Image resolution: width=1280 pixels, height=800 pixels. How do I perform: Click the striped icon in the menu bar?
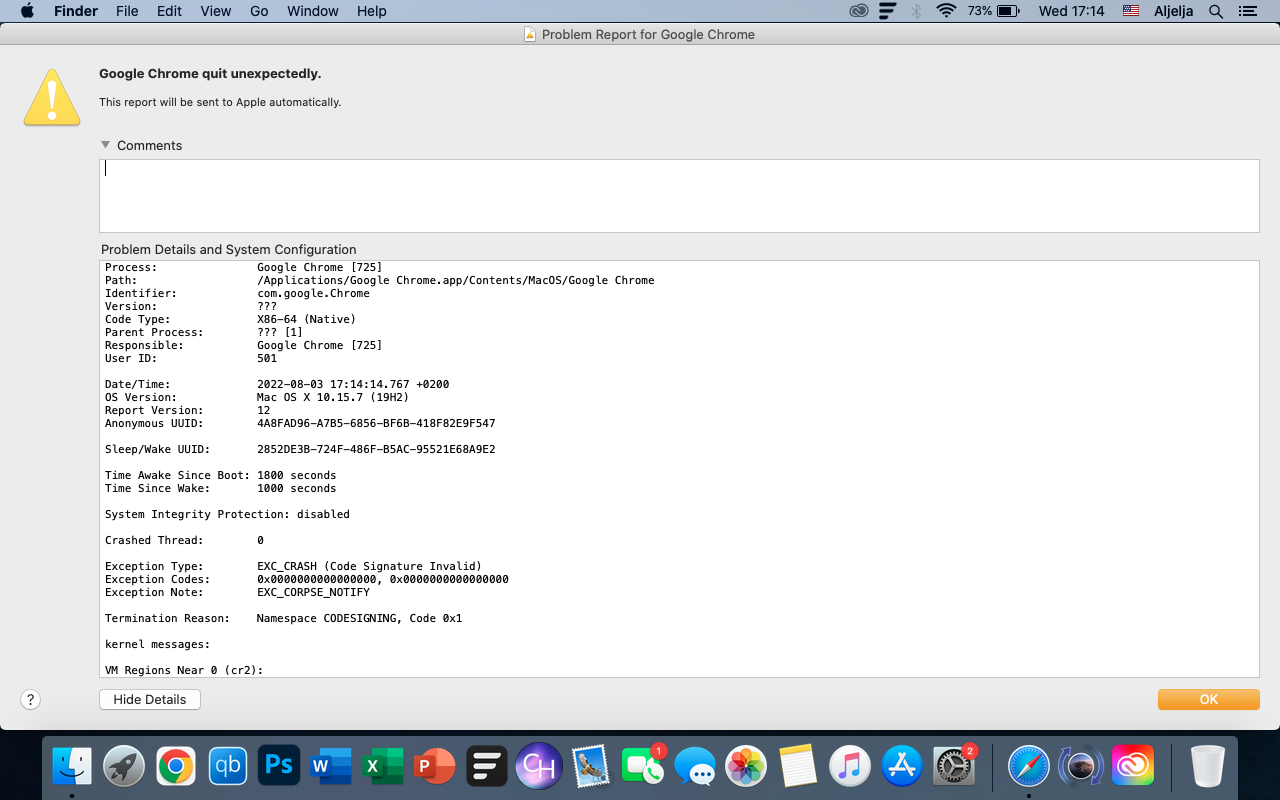pyautogui.click(x=887, y=11)
